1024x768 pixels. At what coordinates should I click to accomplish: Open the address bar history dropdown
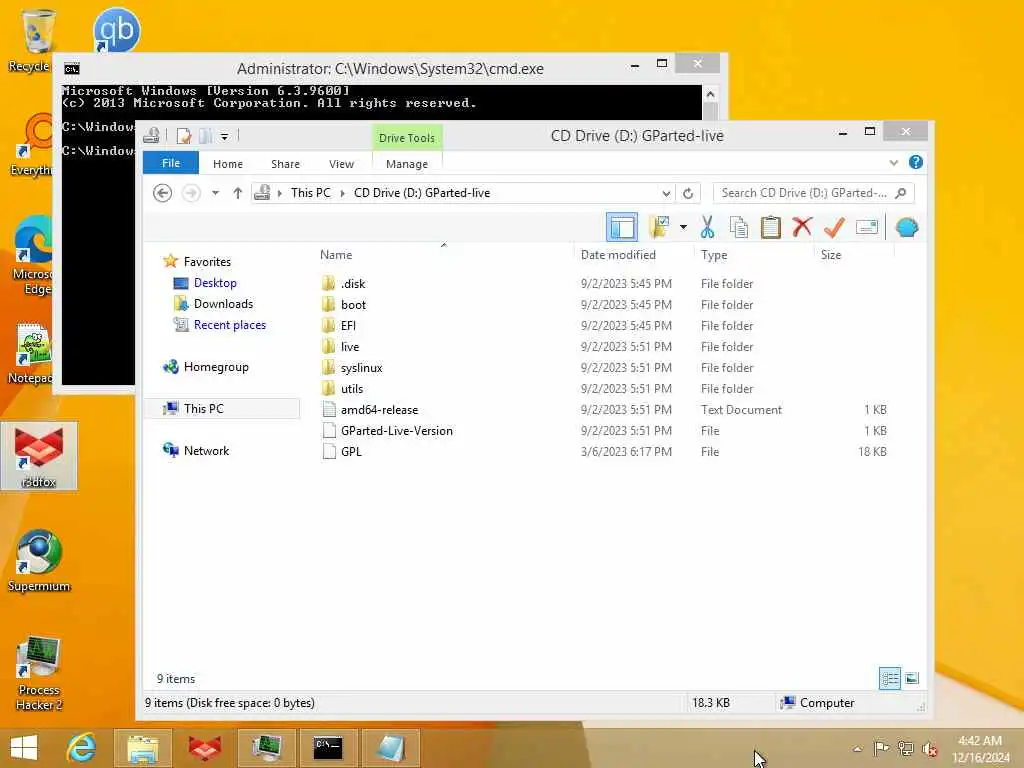click(665, 193)
